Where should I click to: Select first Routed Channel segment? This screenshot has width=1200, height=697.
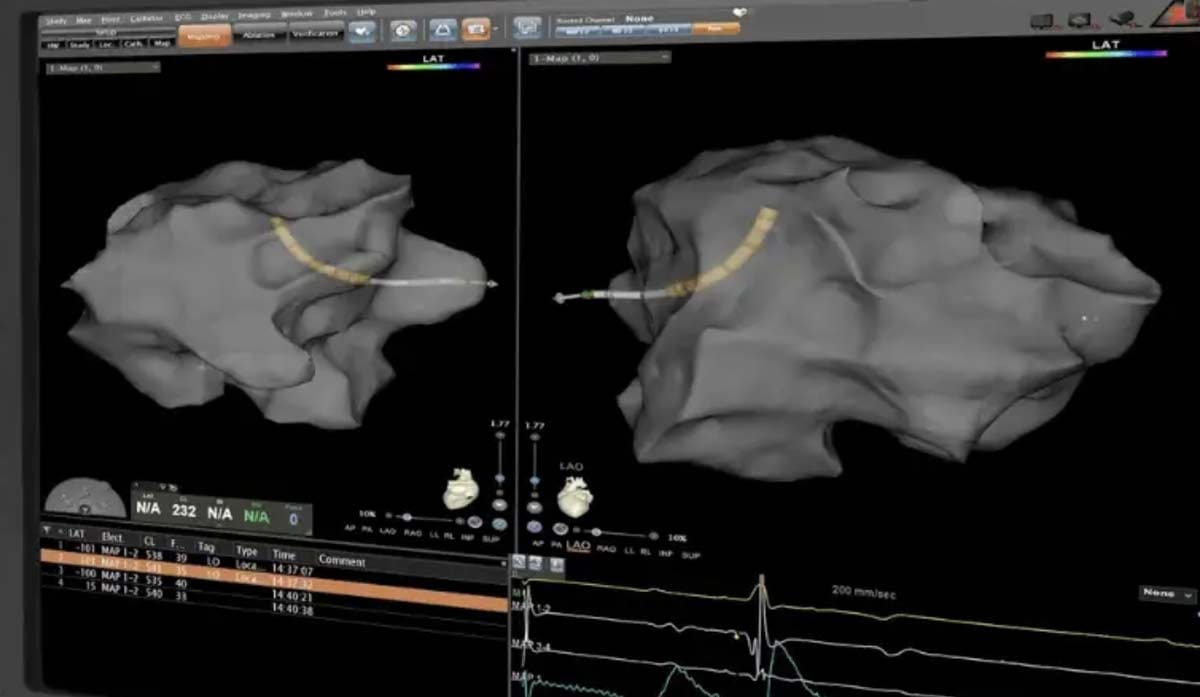(x=577, y=31)
